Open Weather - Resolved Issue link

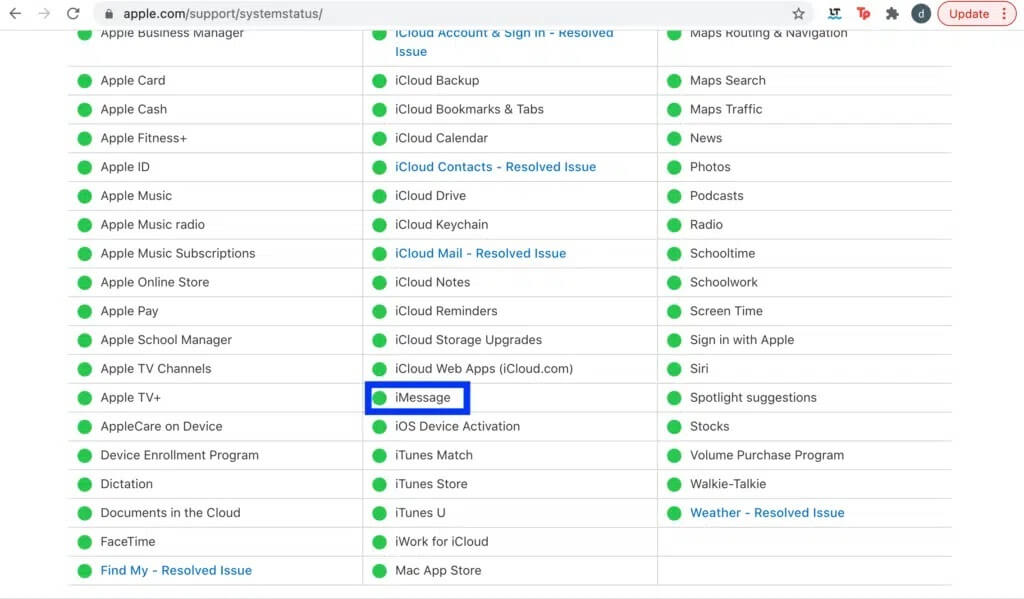pyautogui.click(x=767, y=512)
